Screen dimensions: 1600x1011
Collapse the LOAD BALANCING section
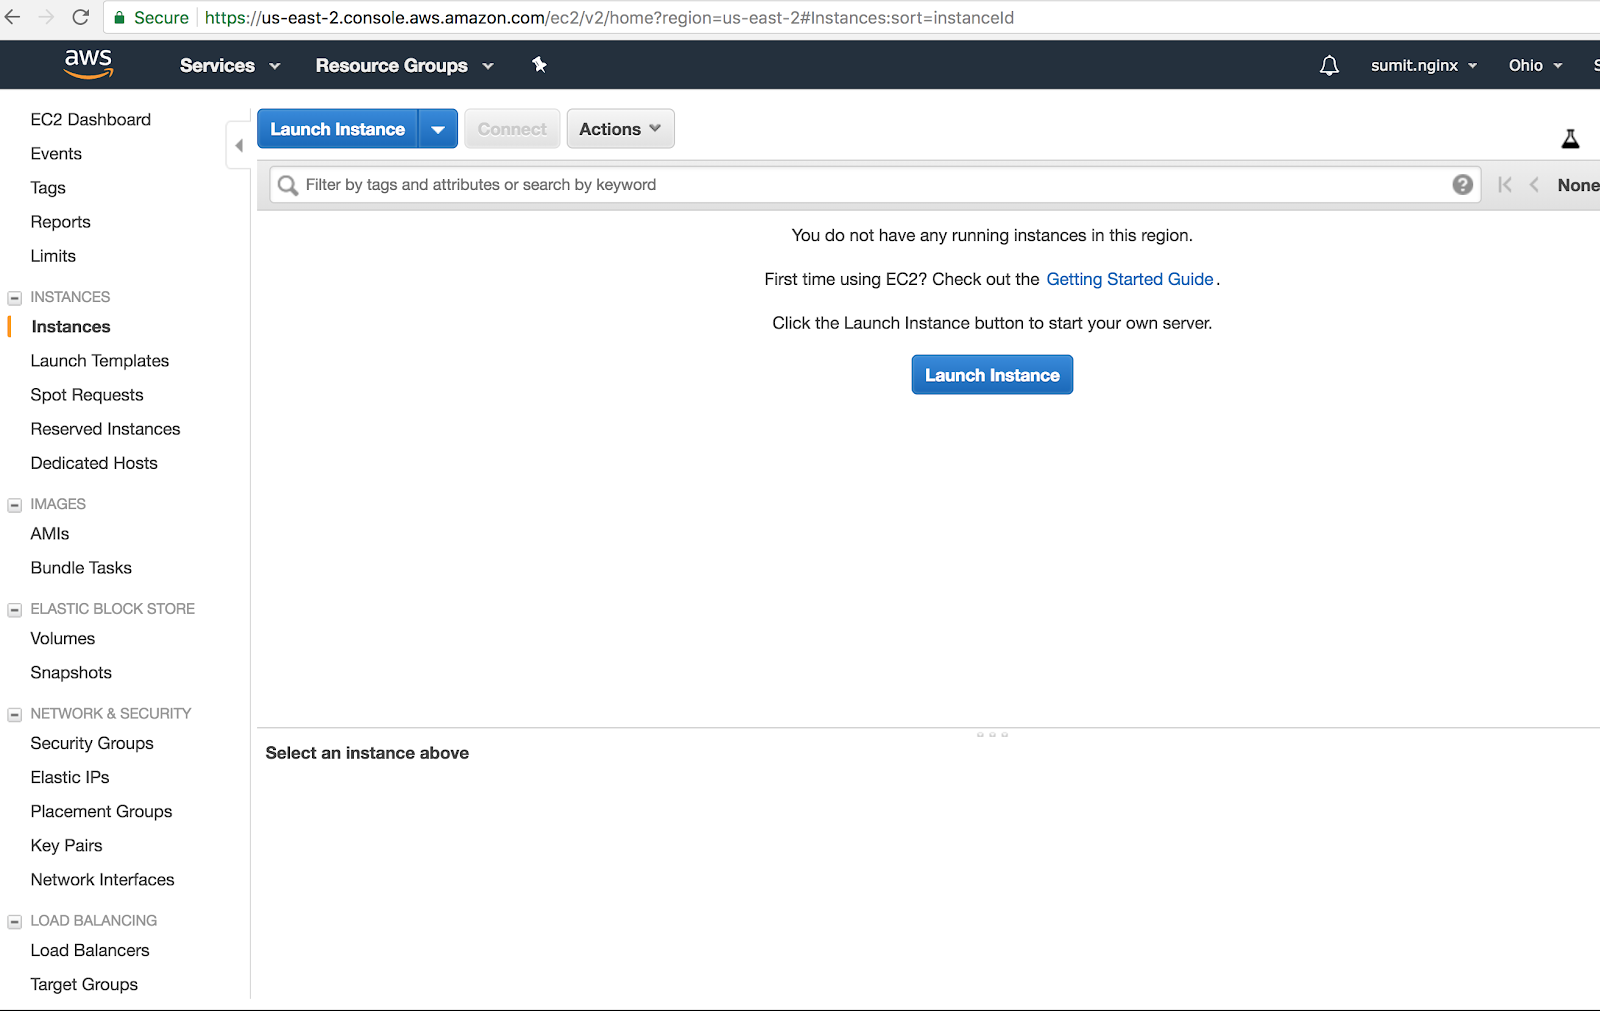point(15,922)
